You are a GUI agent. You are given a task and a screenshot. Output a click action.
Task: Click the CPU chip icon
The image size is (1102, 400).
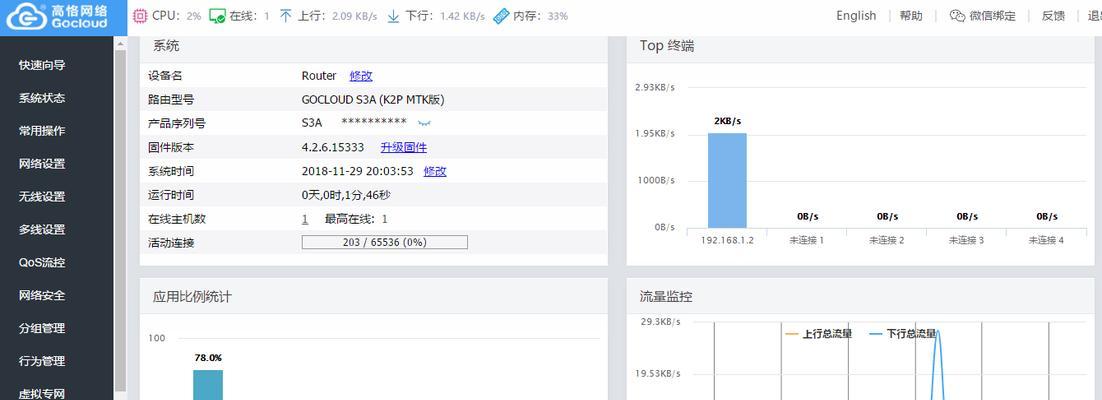pos(140,15)
